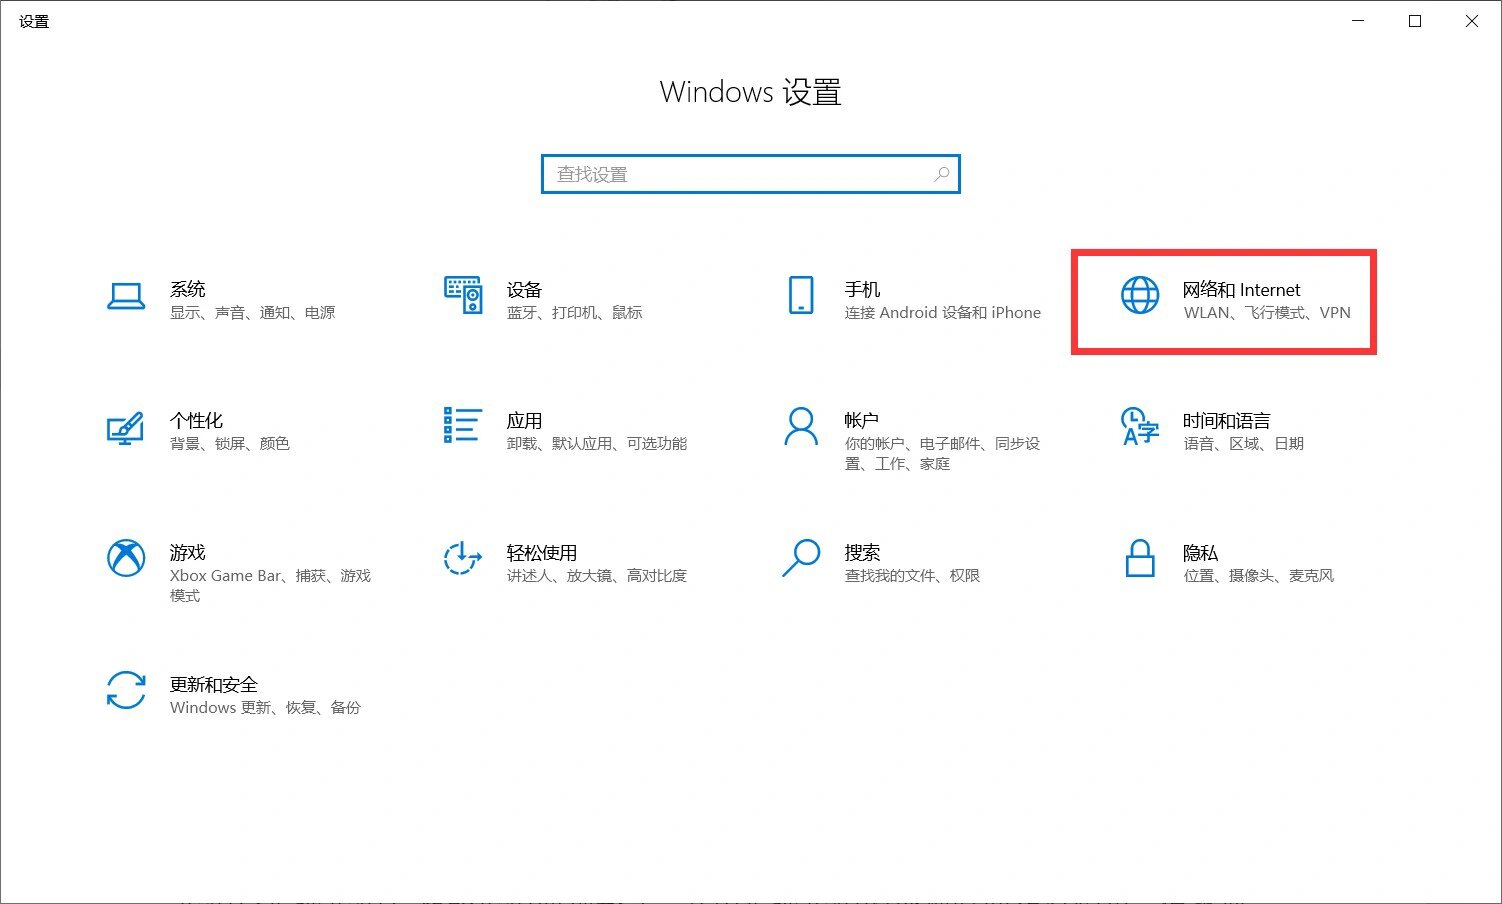Screen dimensions: 1502x904
Task: Open the 时间和语言 clock-letter icon
Action: [1139, 426]
